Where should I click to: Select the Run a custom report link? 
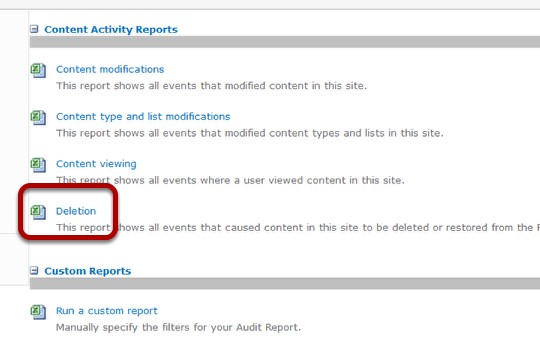click(x=106, y=311)
